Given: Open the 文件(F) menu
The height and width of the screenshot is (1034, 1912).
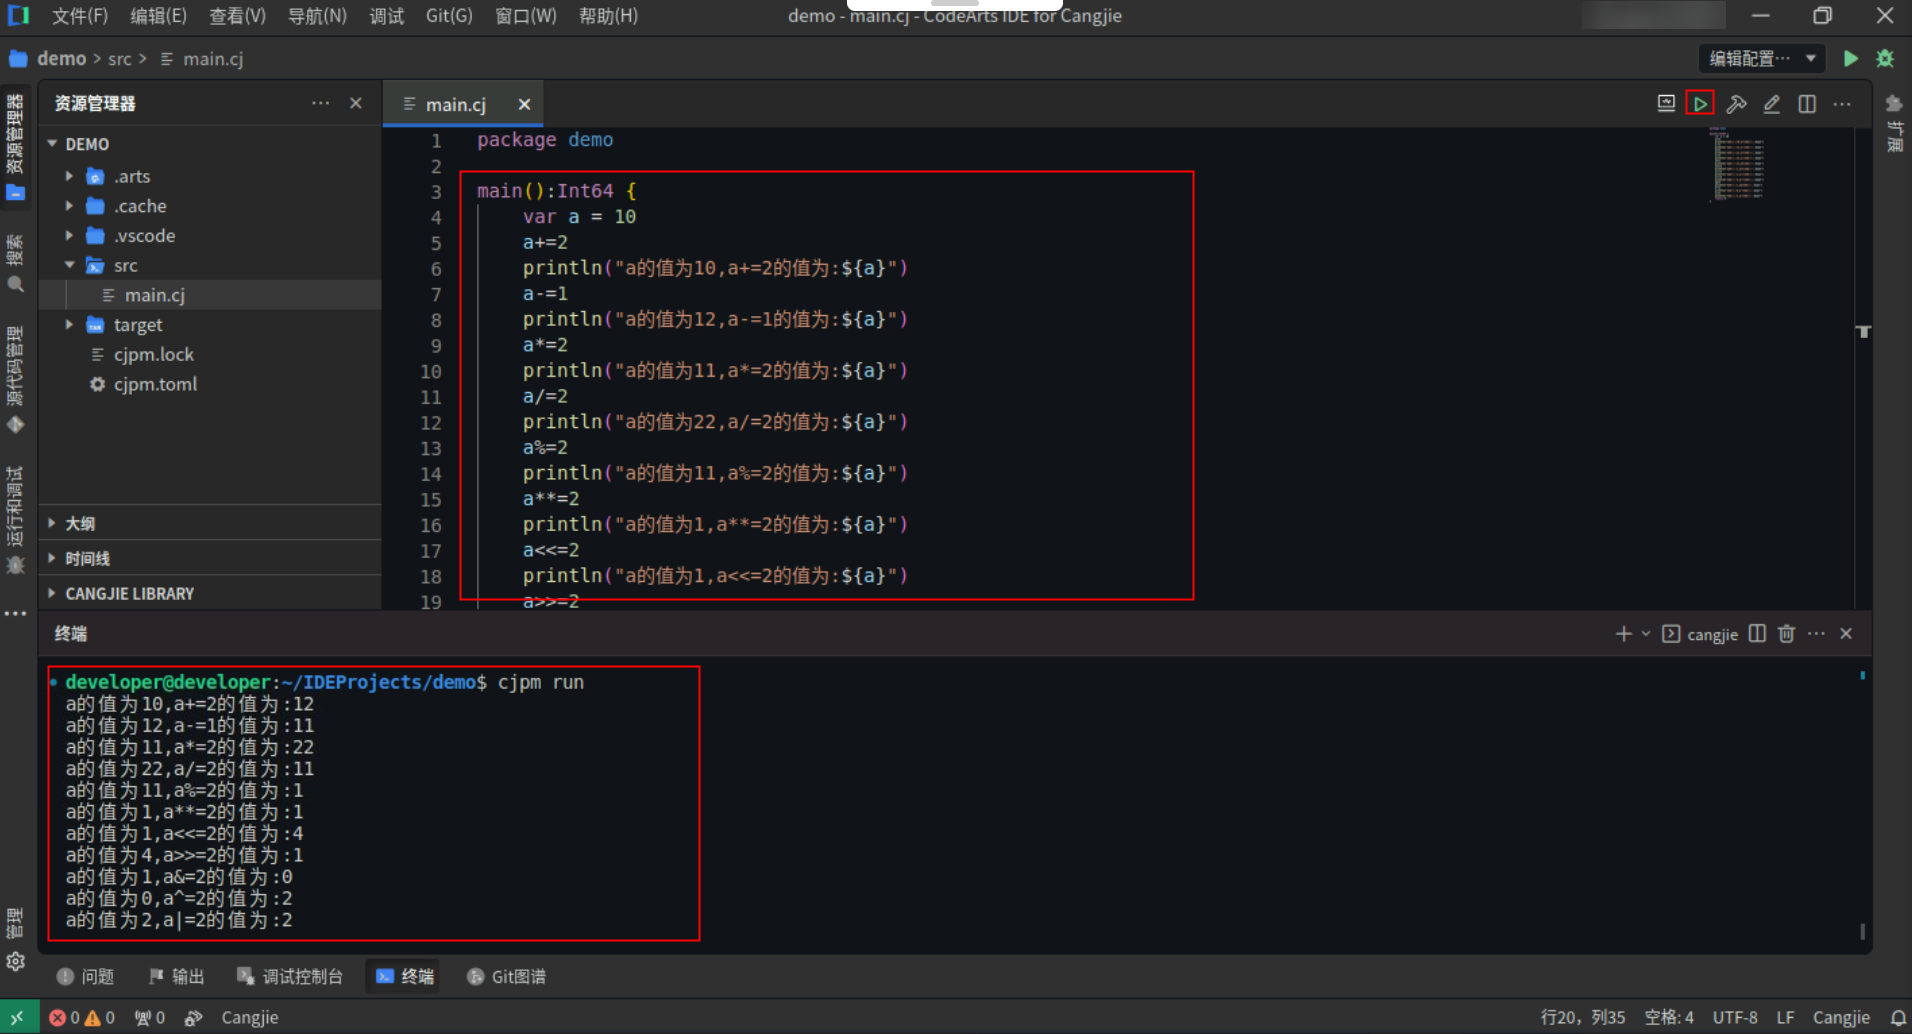Looking at the screenshot, I should (80, 16).
